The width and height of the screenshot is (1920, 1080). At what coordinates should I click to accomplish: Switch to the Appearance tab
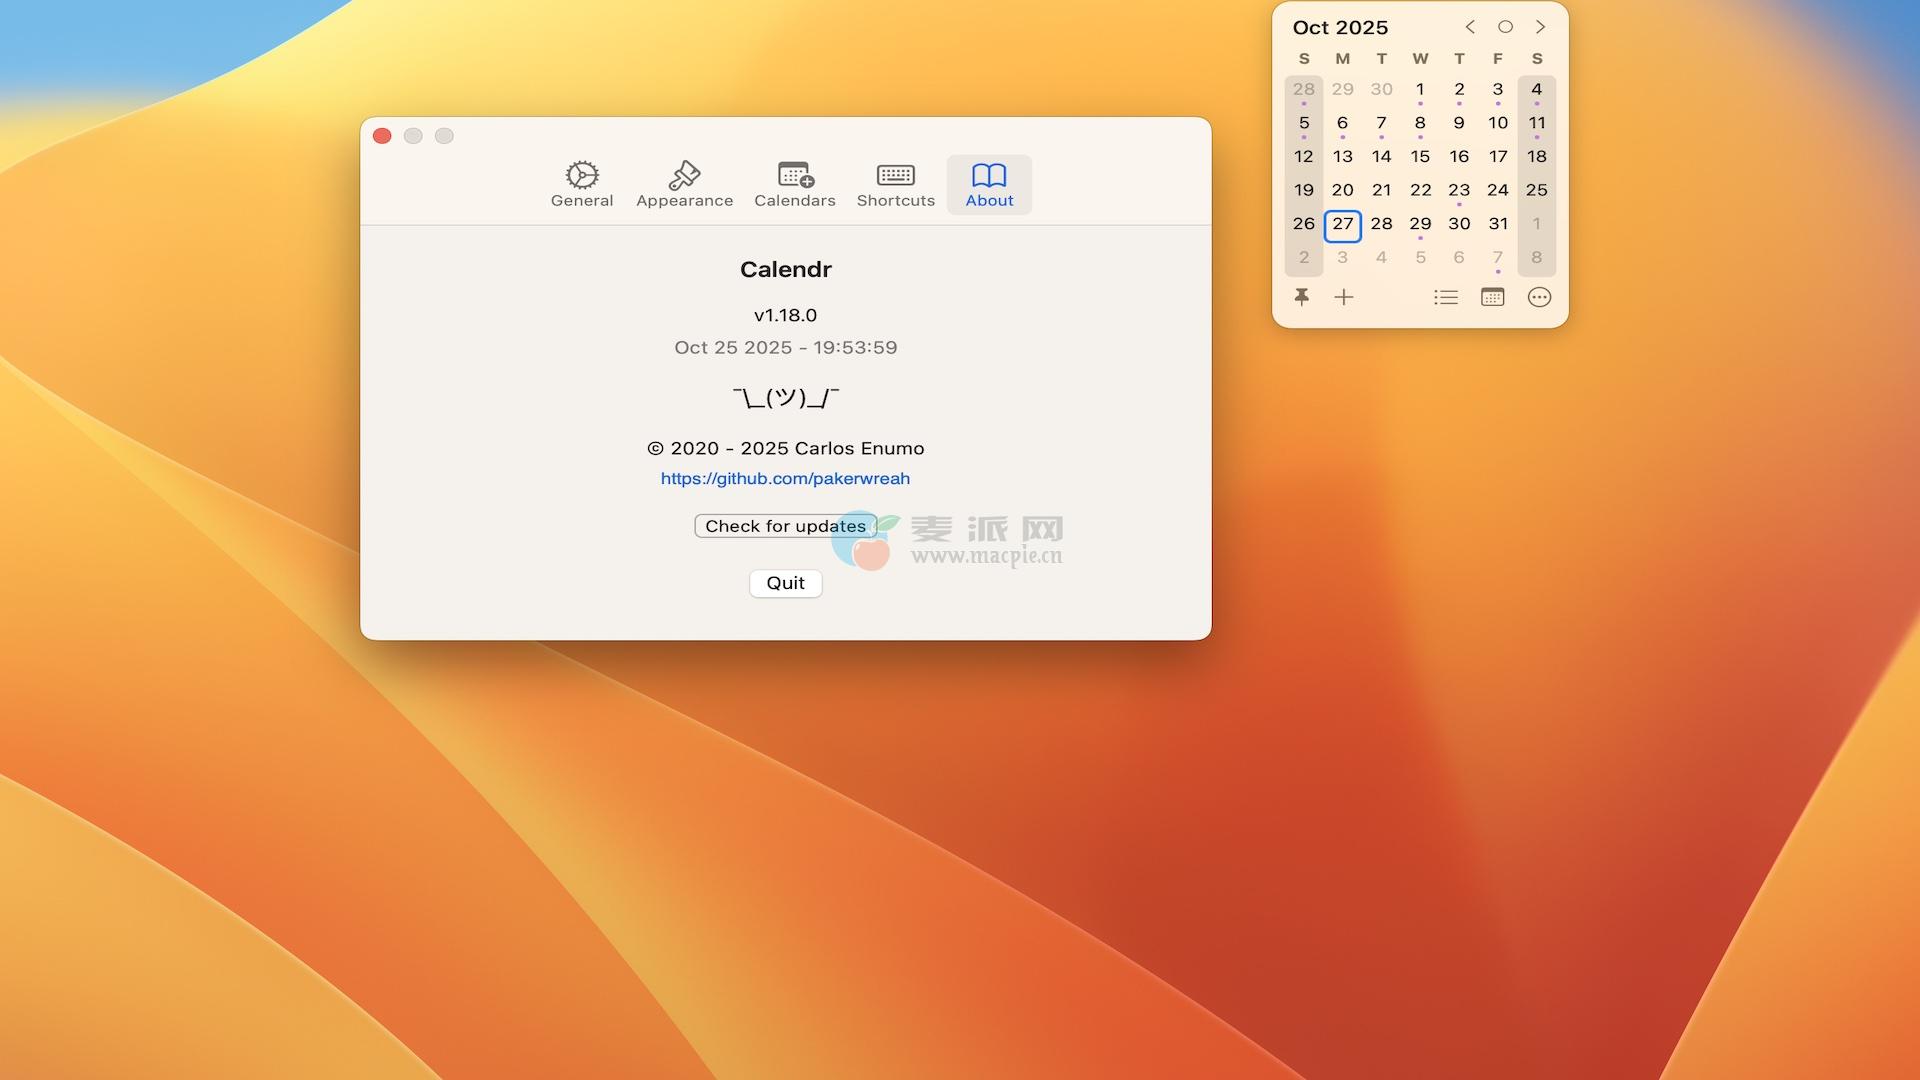point(684,184)
